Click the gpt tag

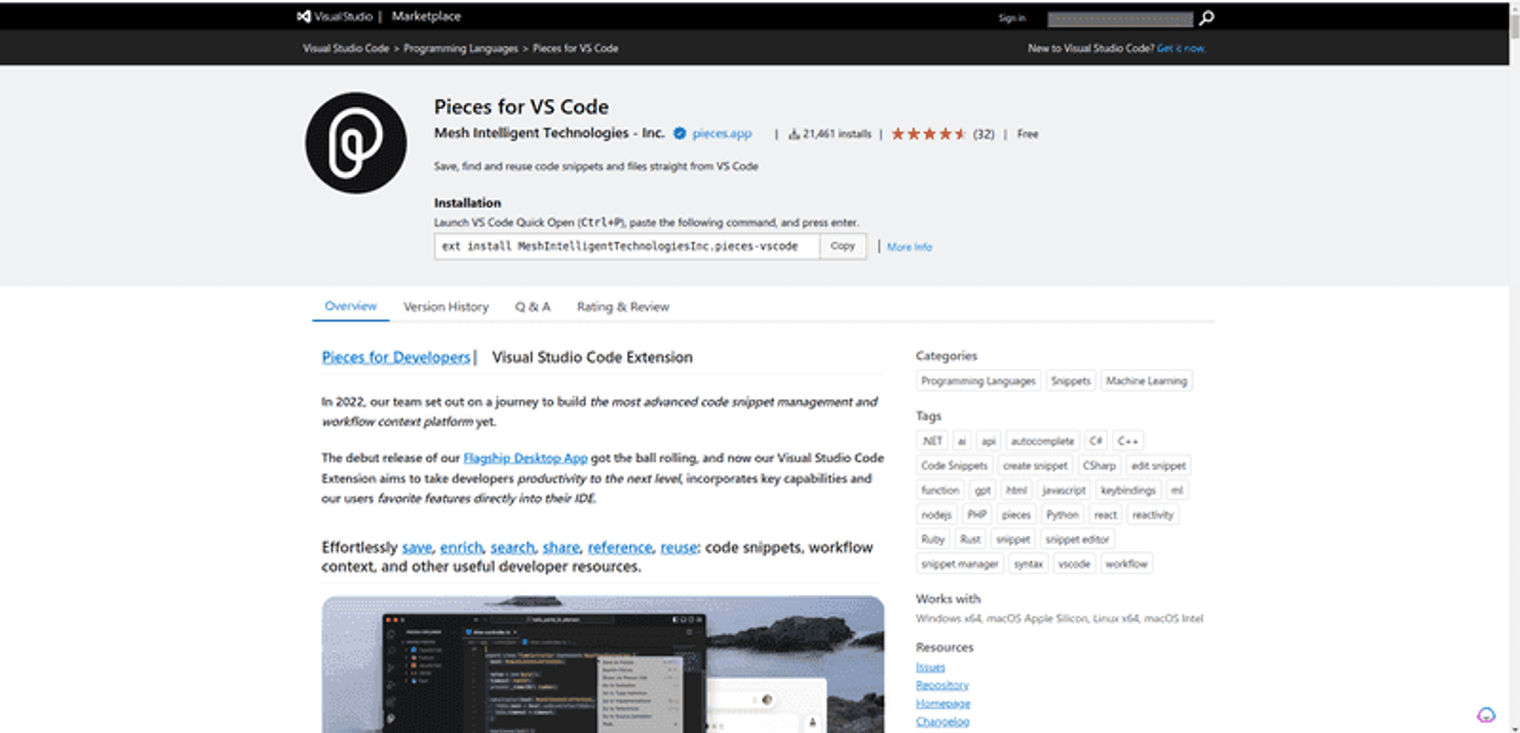click(982, 490)
